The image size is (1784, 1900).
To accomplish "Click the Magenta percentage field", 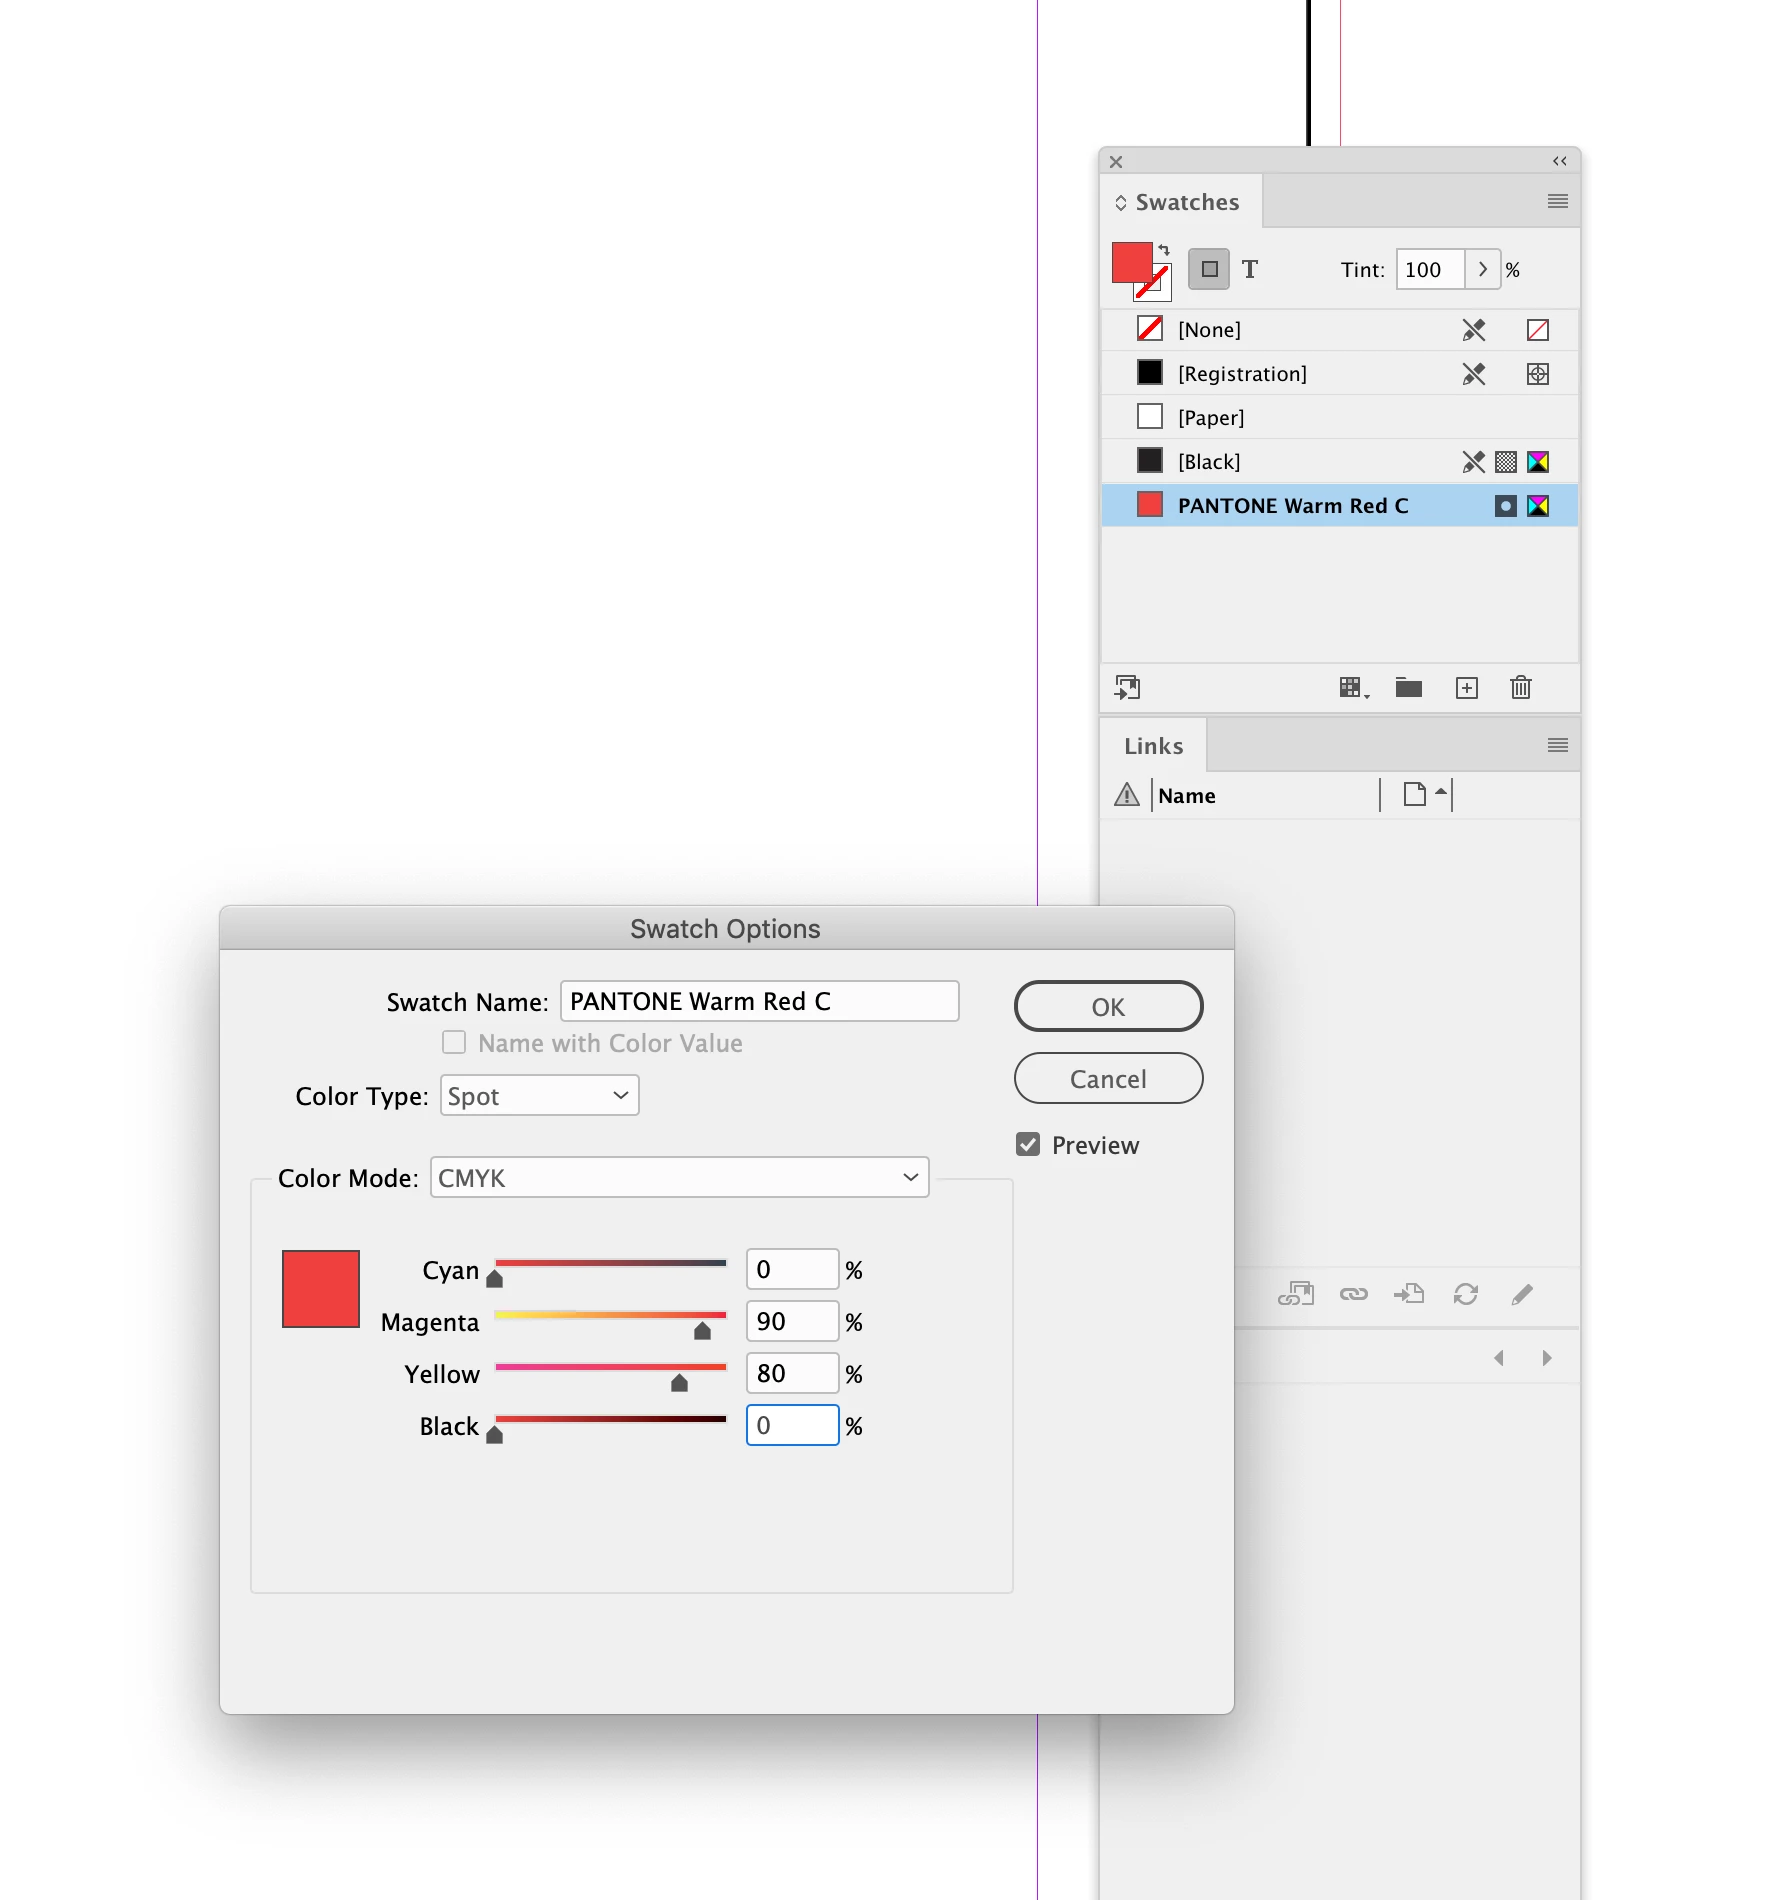I will pyautogui.click(x=792, y=1321).
